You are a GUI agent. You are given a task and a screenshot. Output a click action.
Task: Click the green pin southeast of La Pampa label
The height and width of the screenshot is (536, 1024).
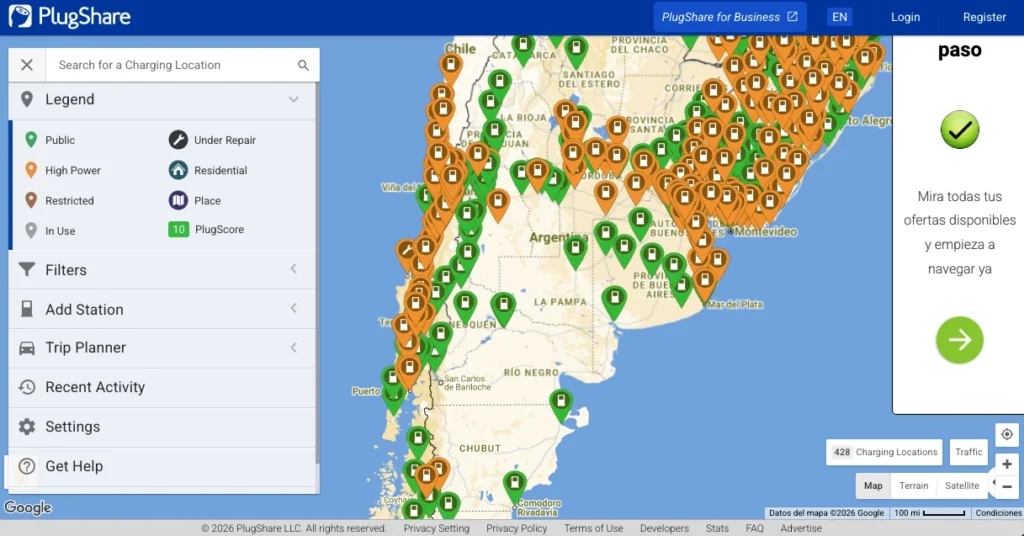pyautogui.click(x=614, y=302)
